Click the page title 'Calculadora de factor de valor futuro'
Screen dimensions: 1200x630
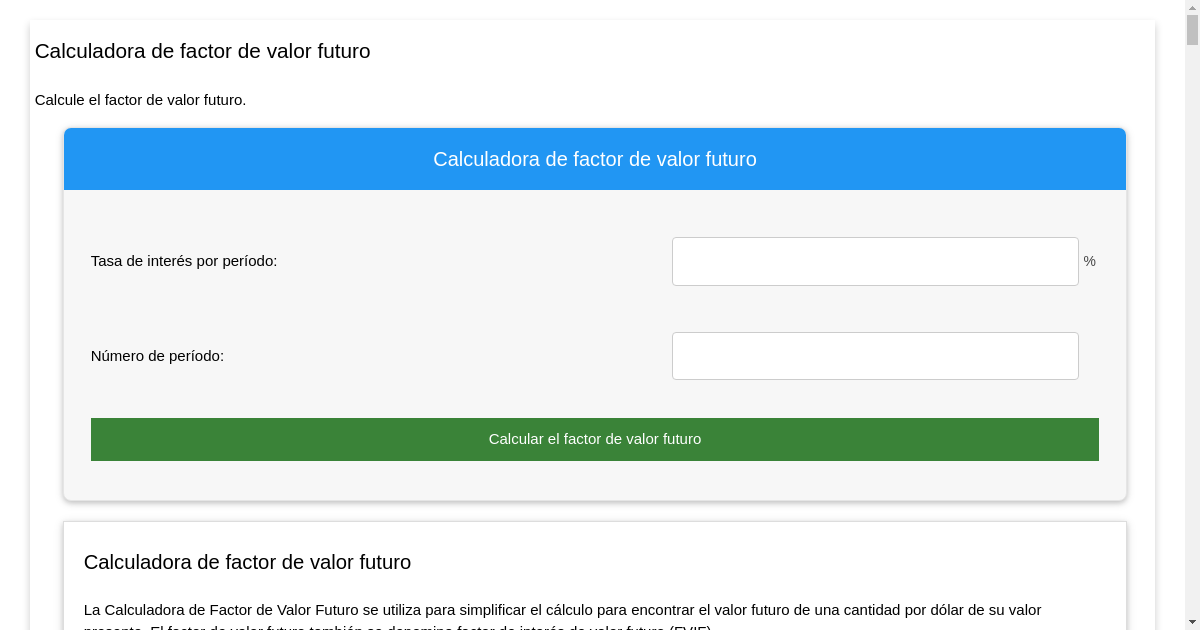pyautogui.click(x=203, y=51)
